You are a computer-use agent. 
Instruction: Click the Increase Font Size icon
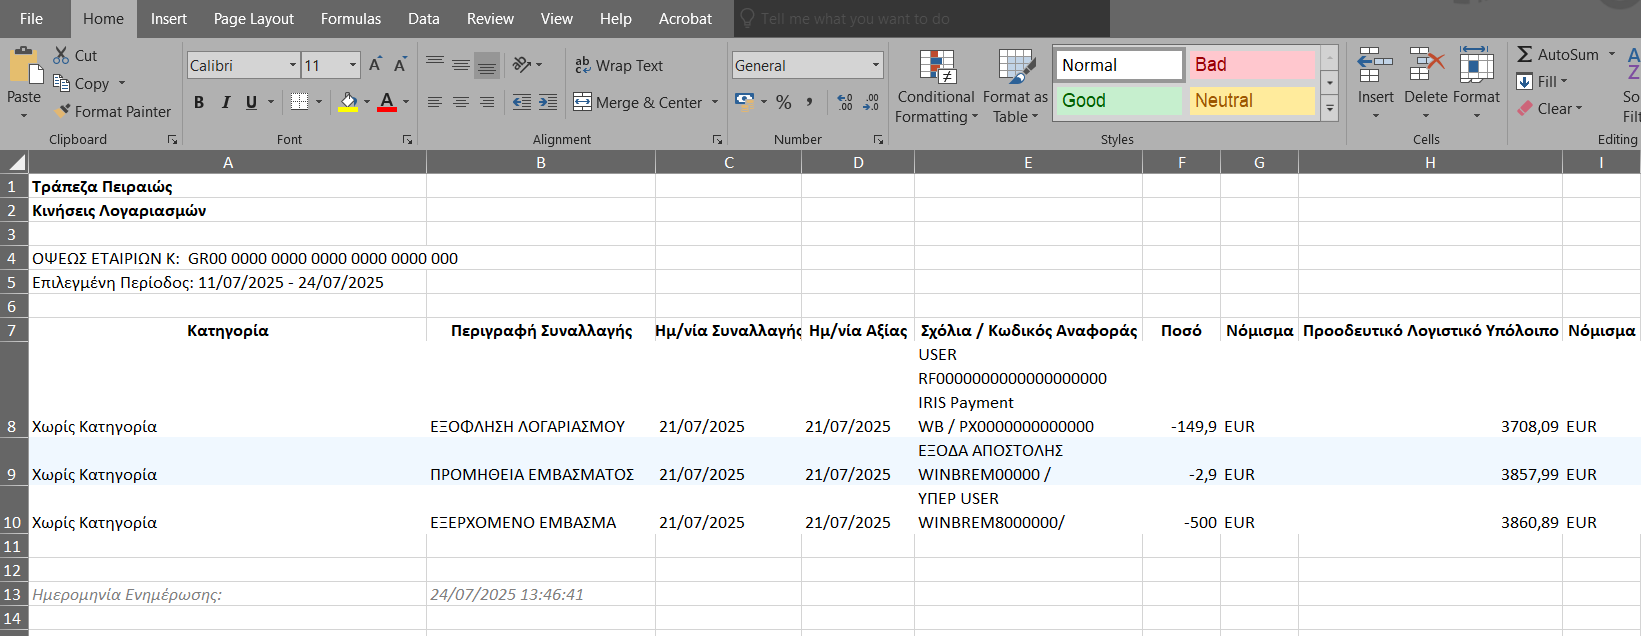coord(375,65)
